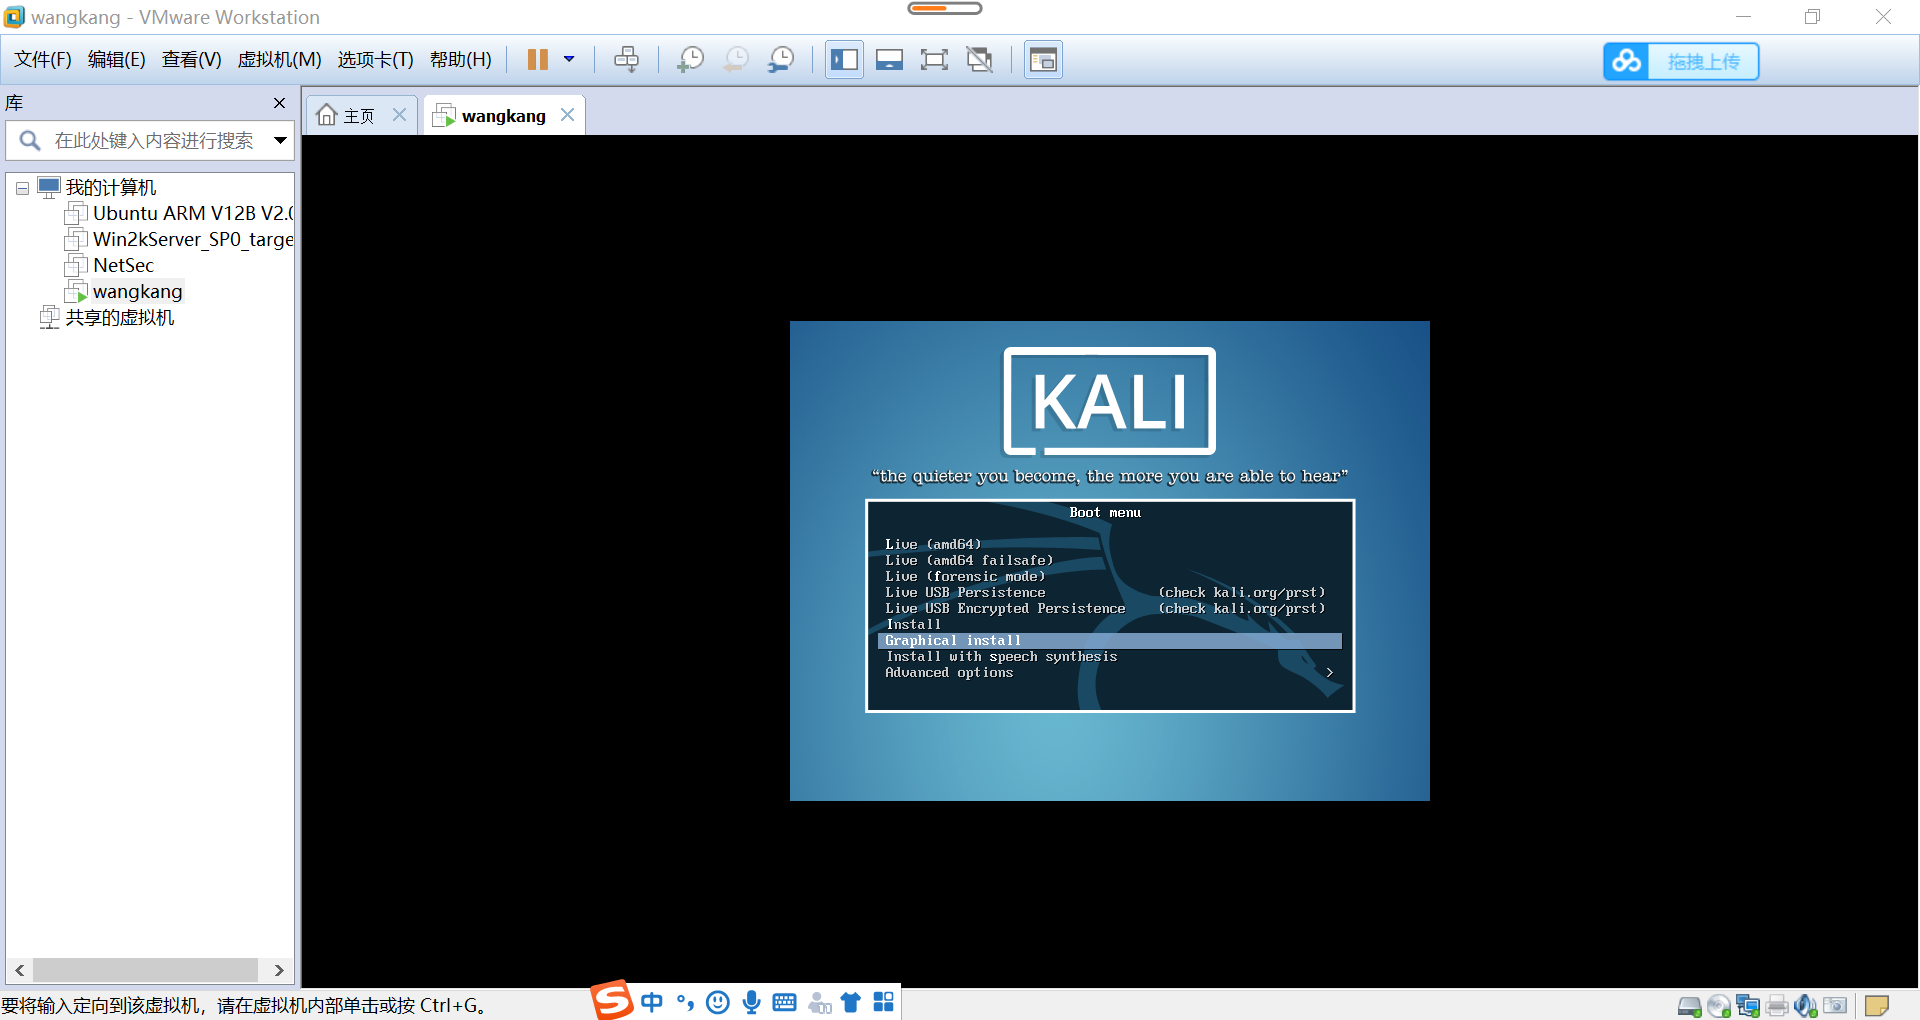Select wangkang in the library tree

pyautogui.click(x=137, y=292)
